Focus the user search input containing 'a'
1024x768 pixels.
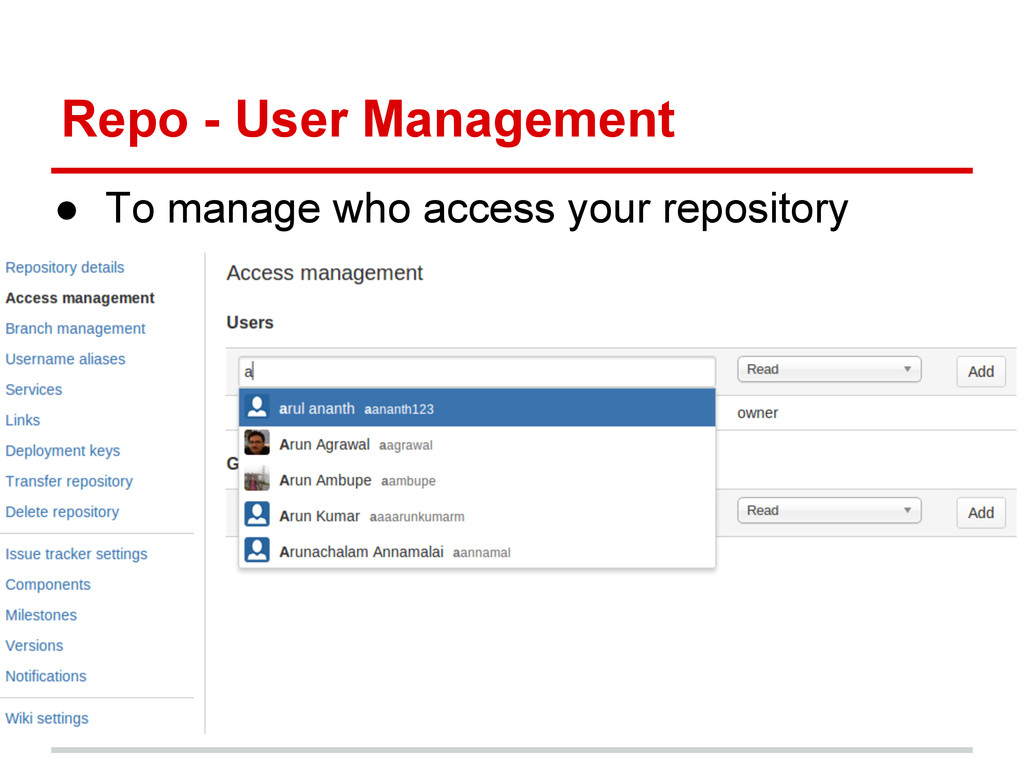coord(477,372)
